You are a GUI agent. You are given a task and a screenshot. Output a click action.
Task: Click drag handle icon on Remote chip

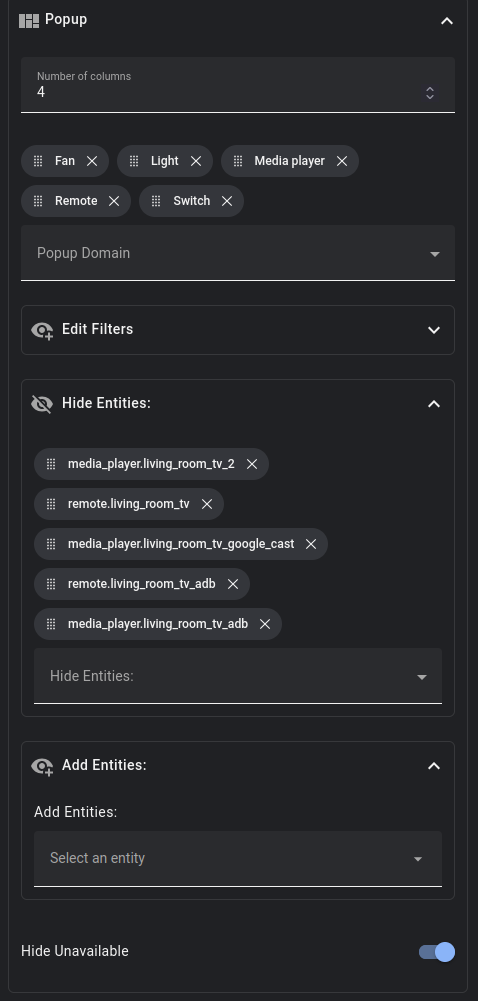click(x=38, y=201)
